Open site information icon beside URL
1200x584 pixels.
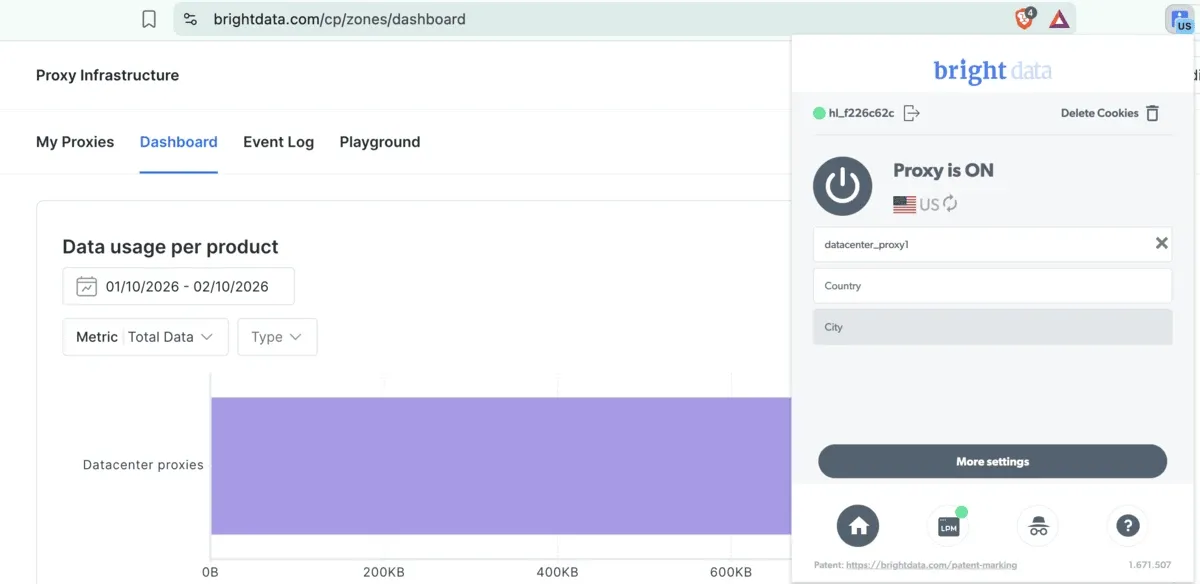point(191,19)
